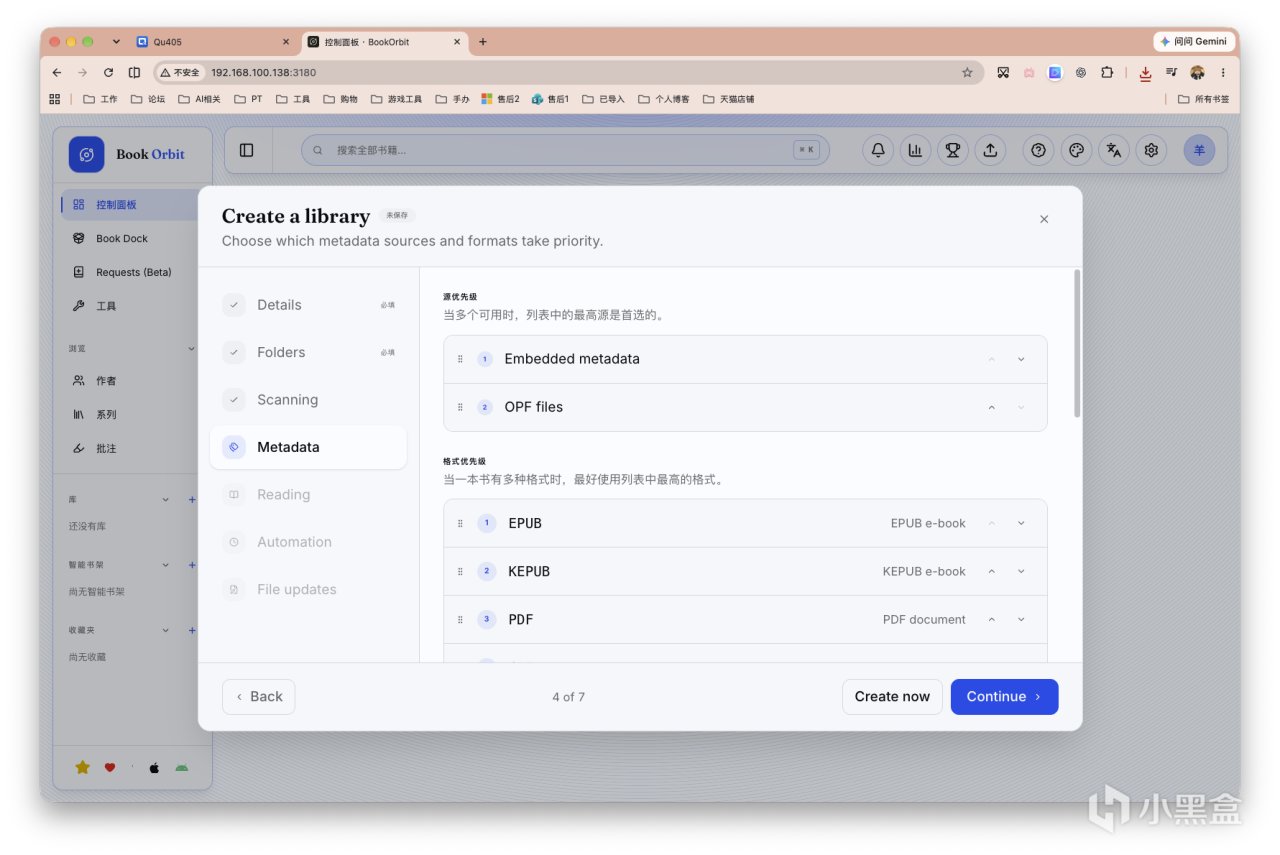Click the Android icon in sidebar footer
This screenshot has width=1280, height=855.
pyautogui.click(x=181, y=768)
